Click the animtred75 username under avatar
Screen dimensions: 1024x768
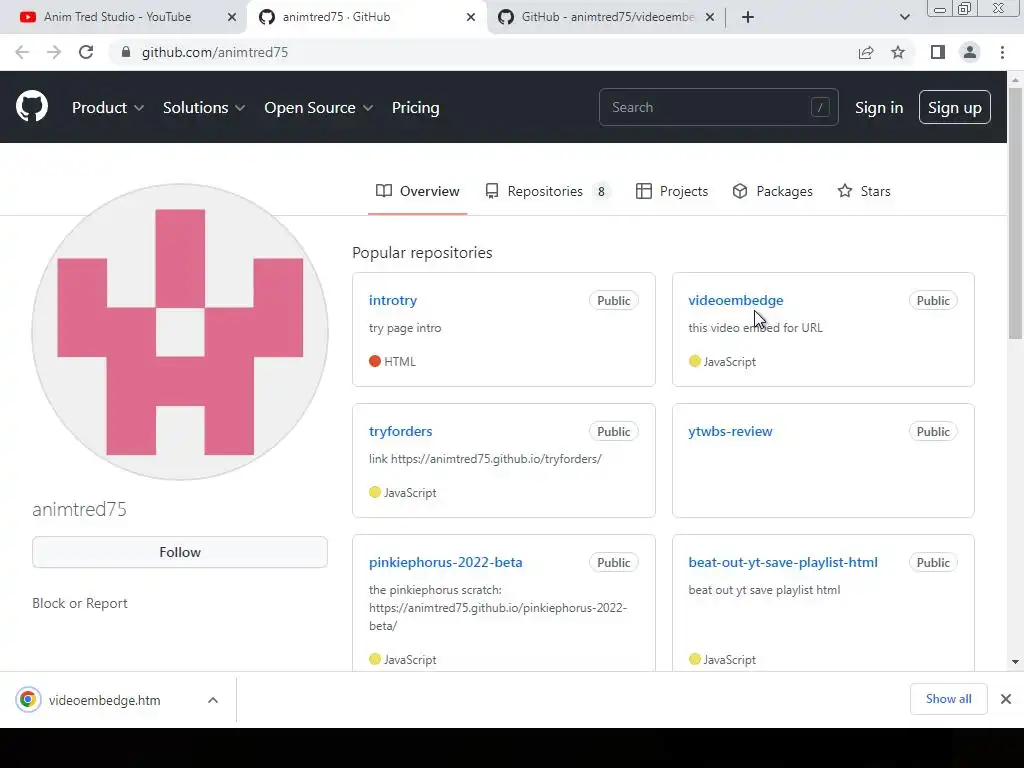point(80,509)
